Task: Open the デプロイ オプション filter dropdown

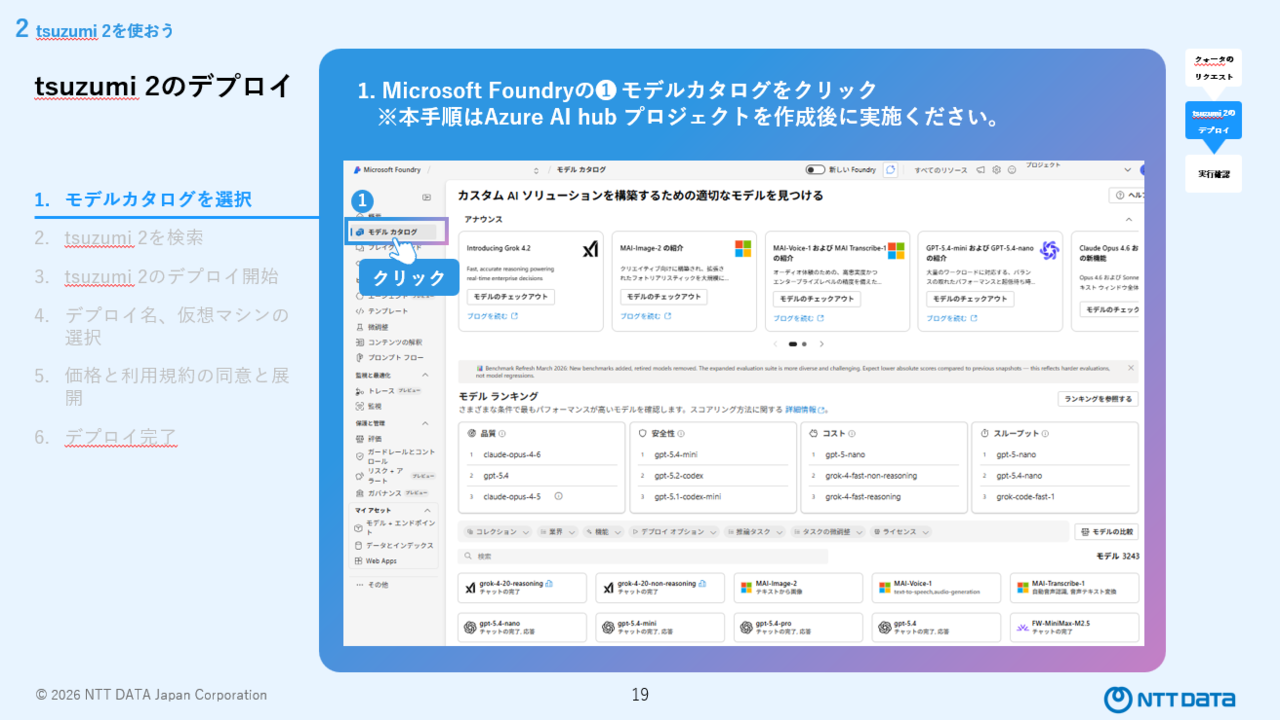Action: coord(674,532)
